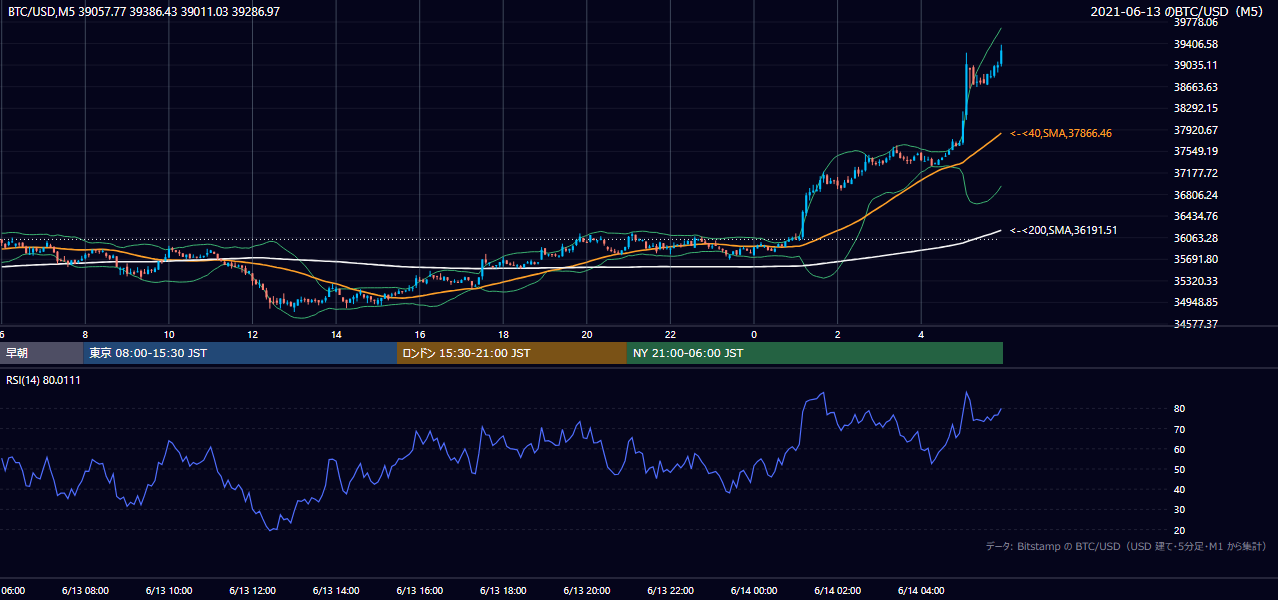Click hour 16 on price chart time axis
This screenshot has height=600, width=1278.
point(419,334)
